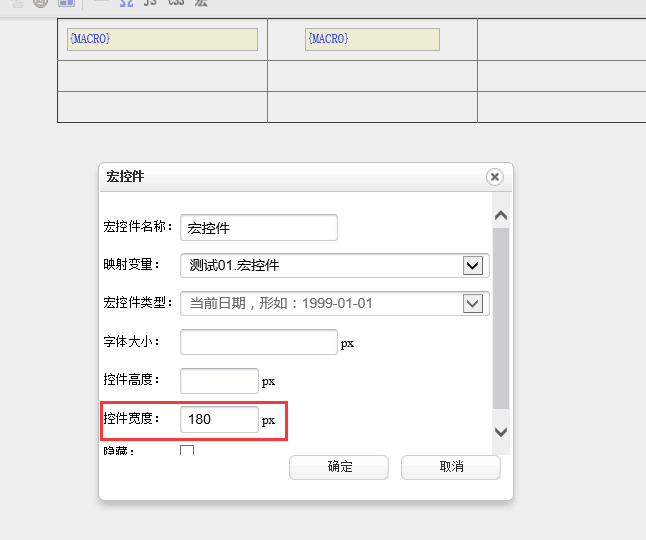The image size is (646, 540).
Task: Click the 宏控件 dialog title bar
Action: (290, 177)
